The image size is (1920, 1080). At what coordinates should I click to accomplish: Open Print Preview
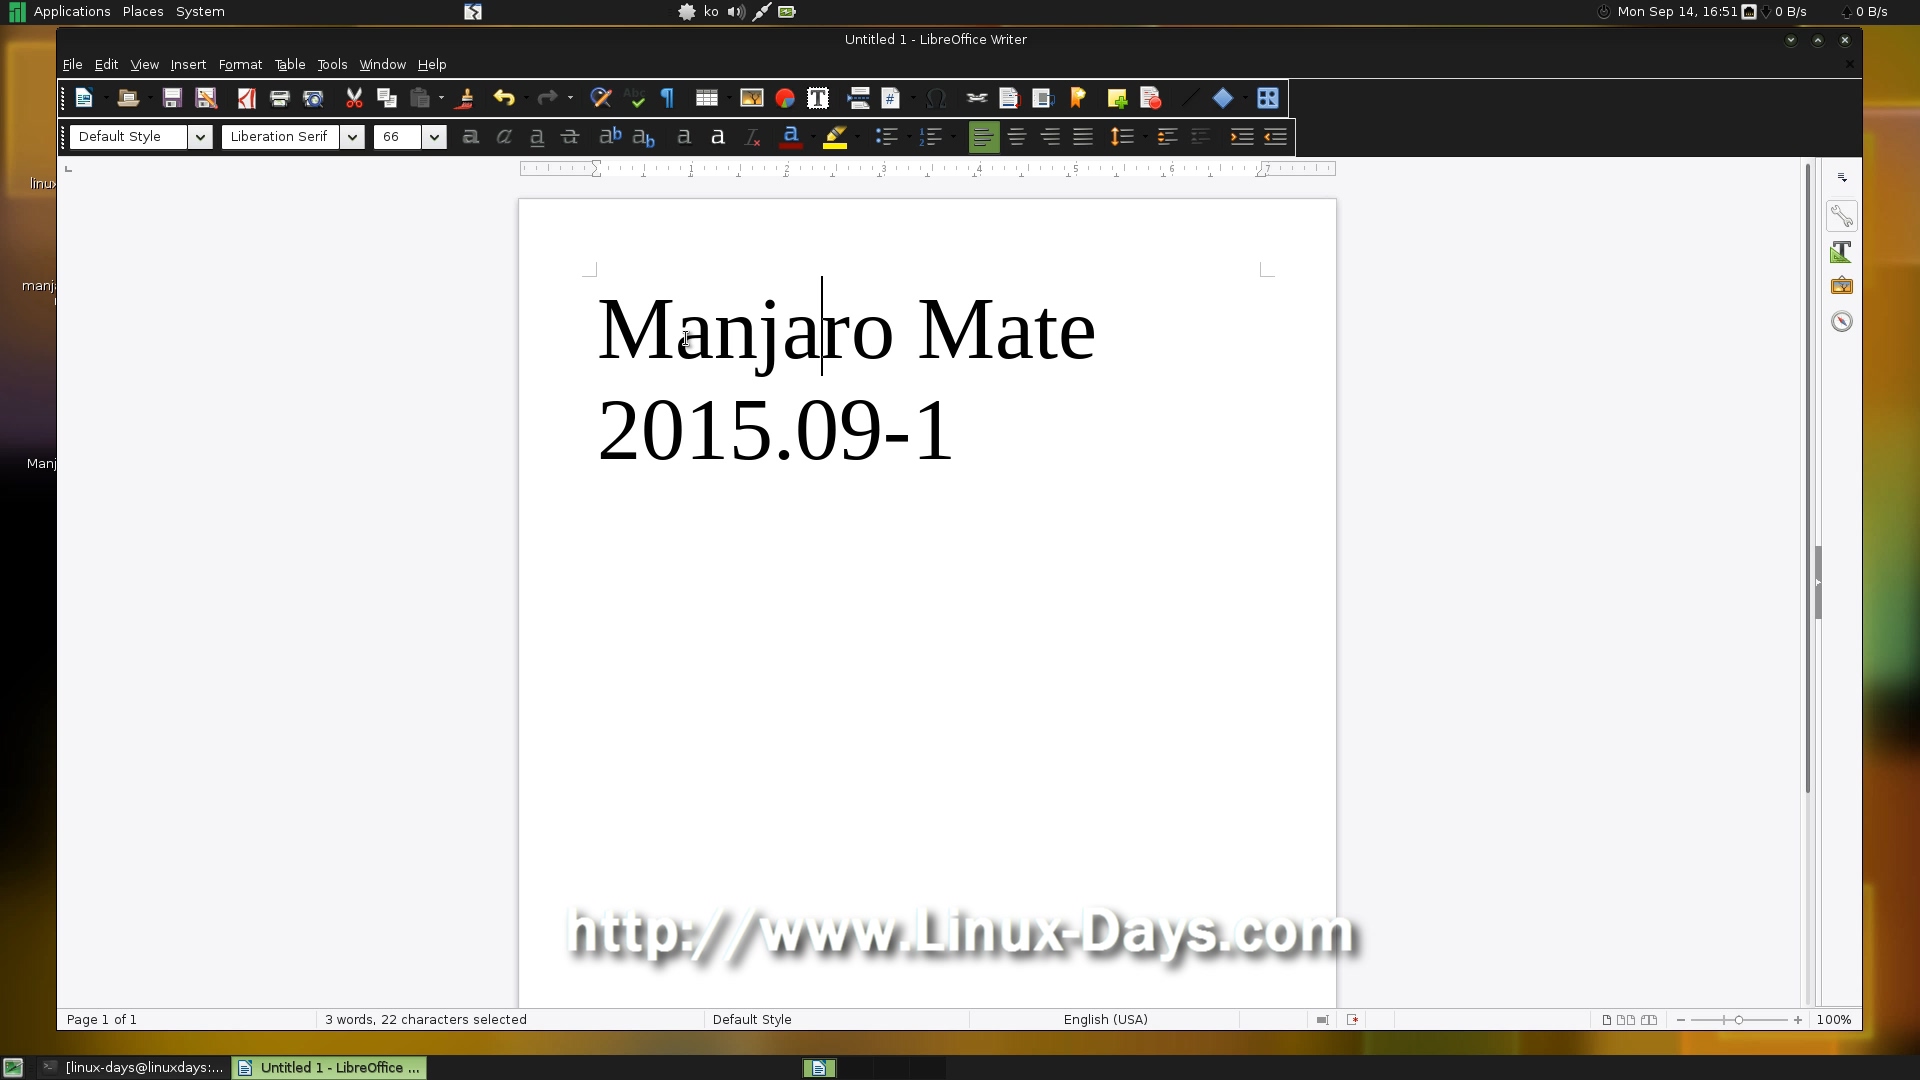point(313,98)
